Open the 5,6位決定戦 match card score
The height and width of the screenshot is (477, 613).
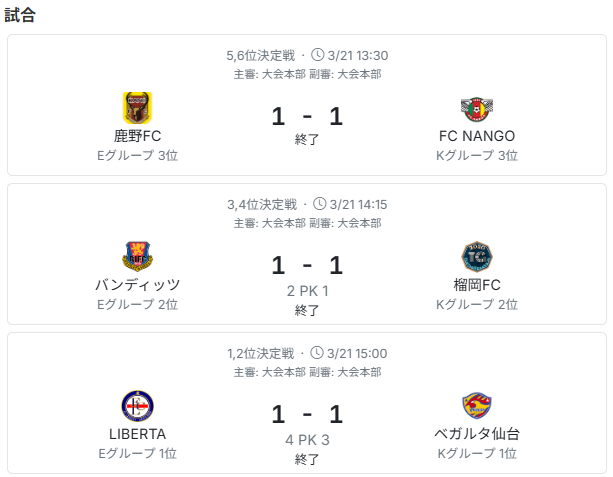[307, 116]
